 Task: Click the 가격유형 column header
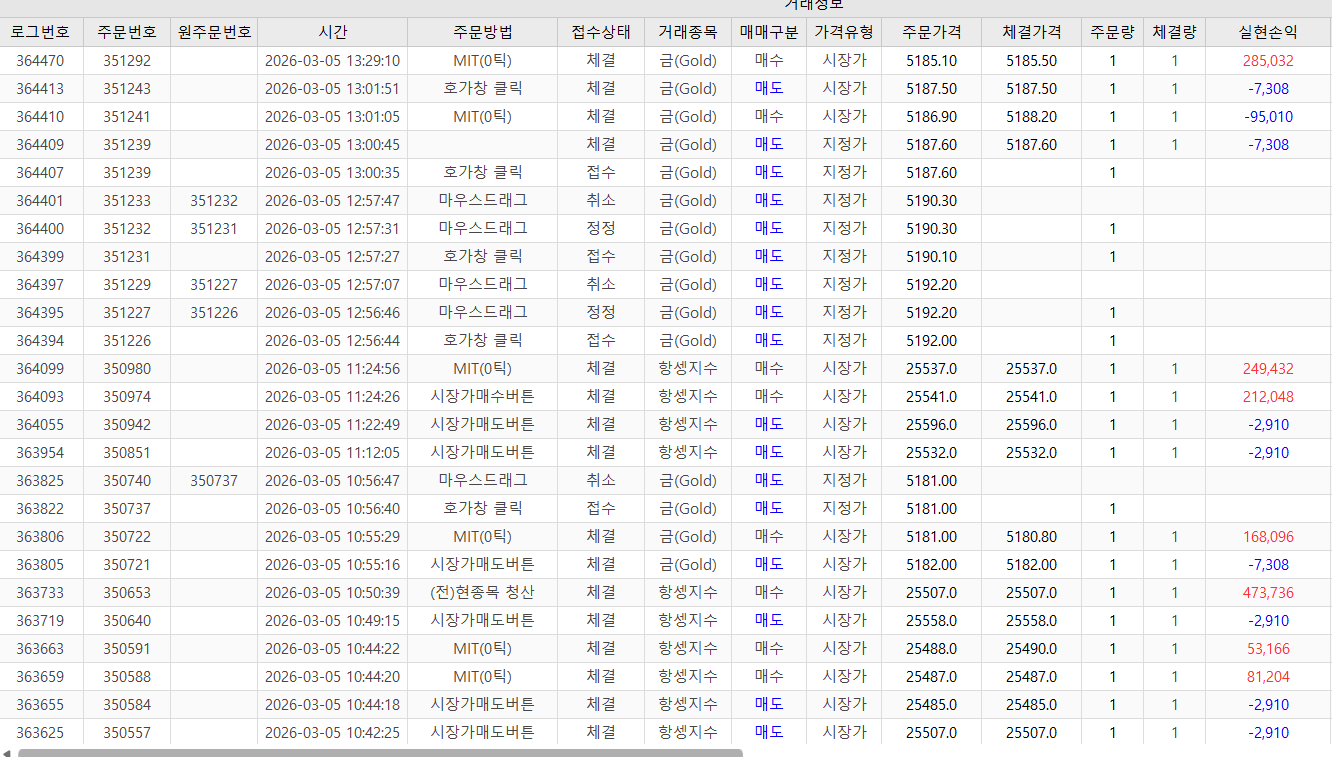tap(844, 32)
